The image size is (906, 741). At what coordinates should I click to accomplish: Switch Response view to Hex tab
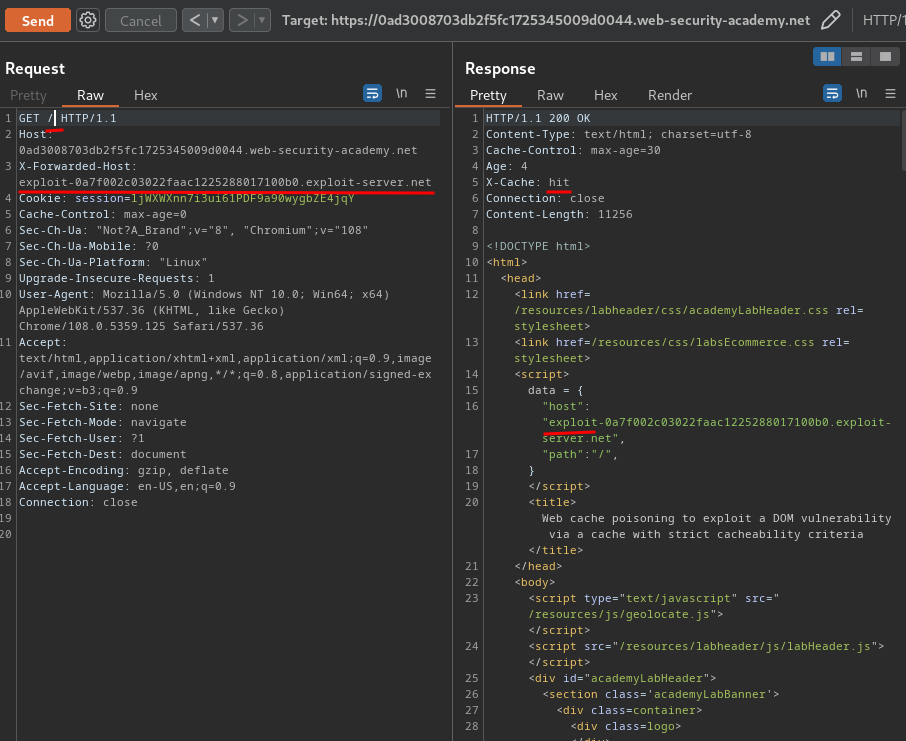[606, 95]
